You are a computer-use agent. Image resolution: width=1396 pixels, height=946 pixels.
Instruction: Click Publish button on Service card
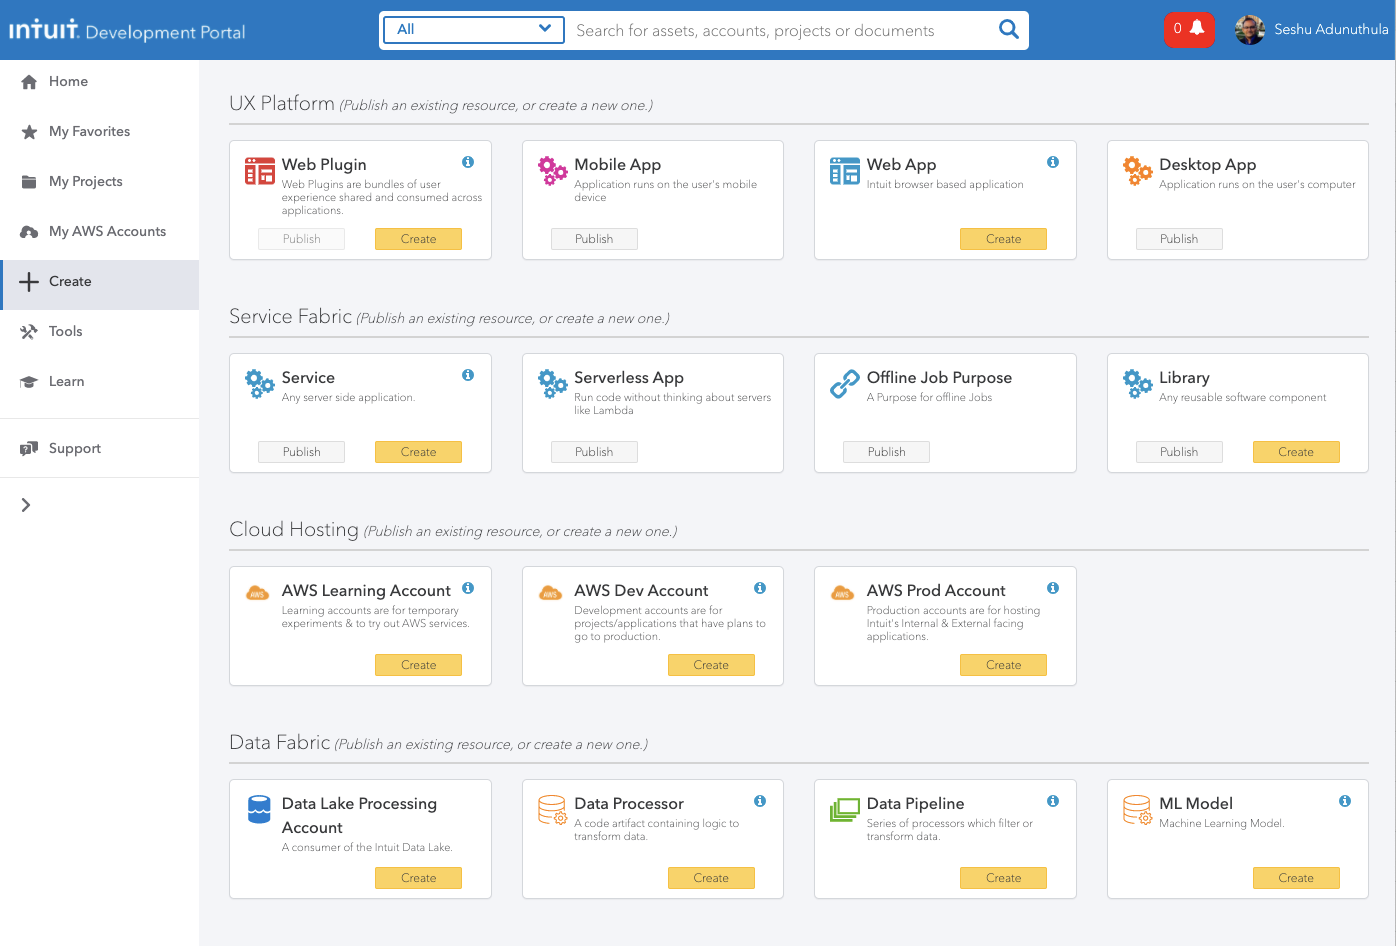coord(301,452)
